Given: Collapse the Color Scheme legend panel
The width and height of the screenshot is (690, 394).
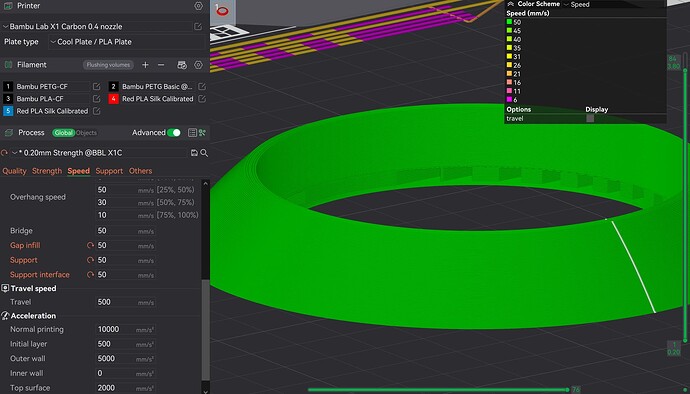Looking at the screenshot, I should tap(510, 4).
